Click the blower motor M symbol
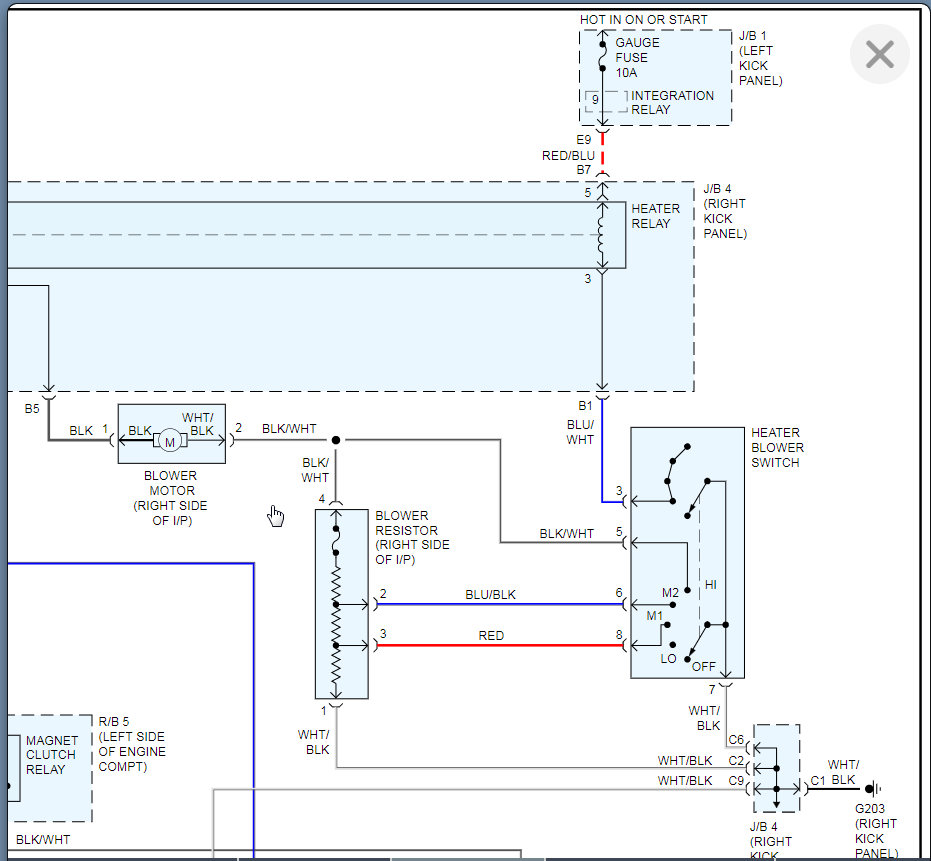The image size is (931, 861). [170, 442]
